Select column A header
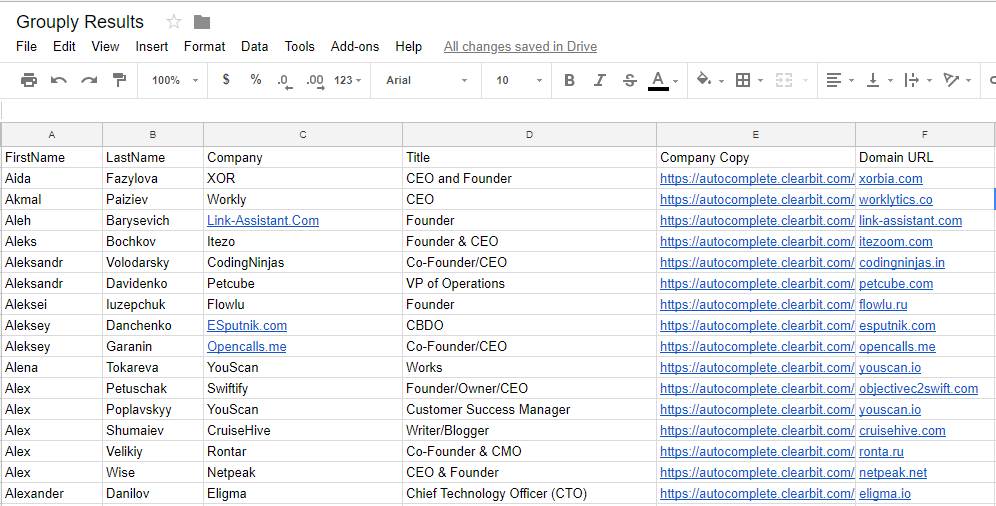The width and height of the screenshot is (996, 506). 51,135
